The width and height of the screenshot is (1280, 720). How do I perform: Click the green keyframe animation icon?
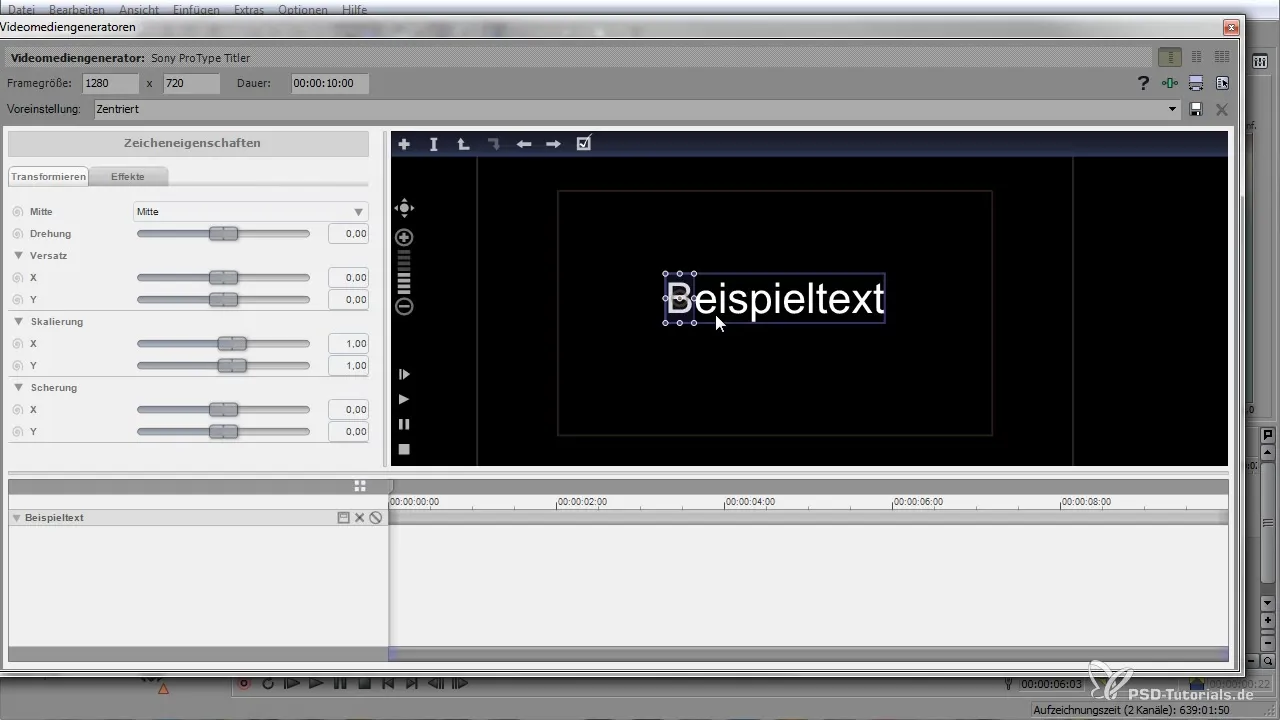1169,83
